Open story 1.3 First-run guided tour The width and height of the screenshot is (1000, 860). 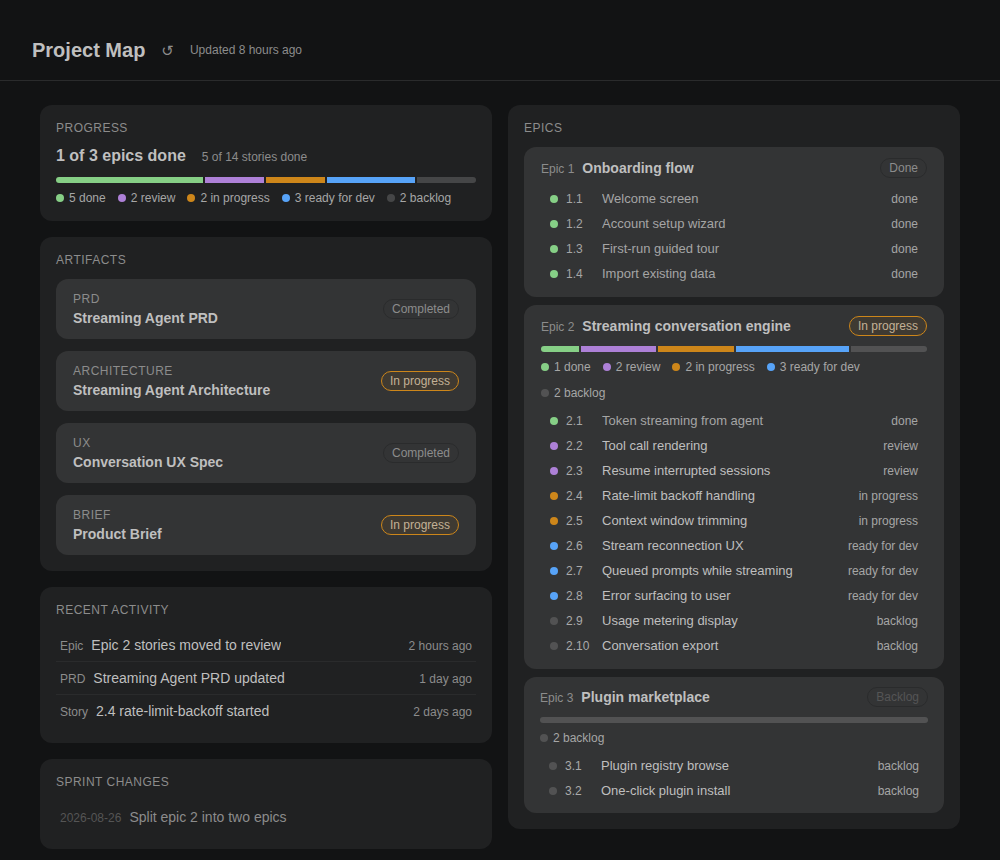(x=733, y=249)
